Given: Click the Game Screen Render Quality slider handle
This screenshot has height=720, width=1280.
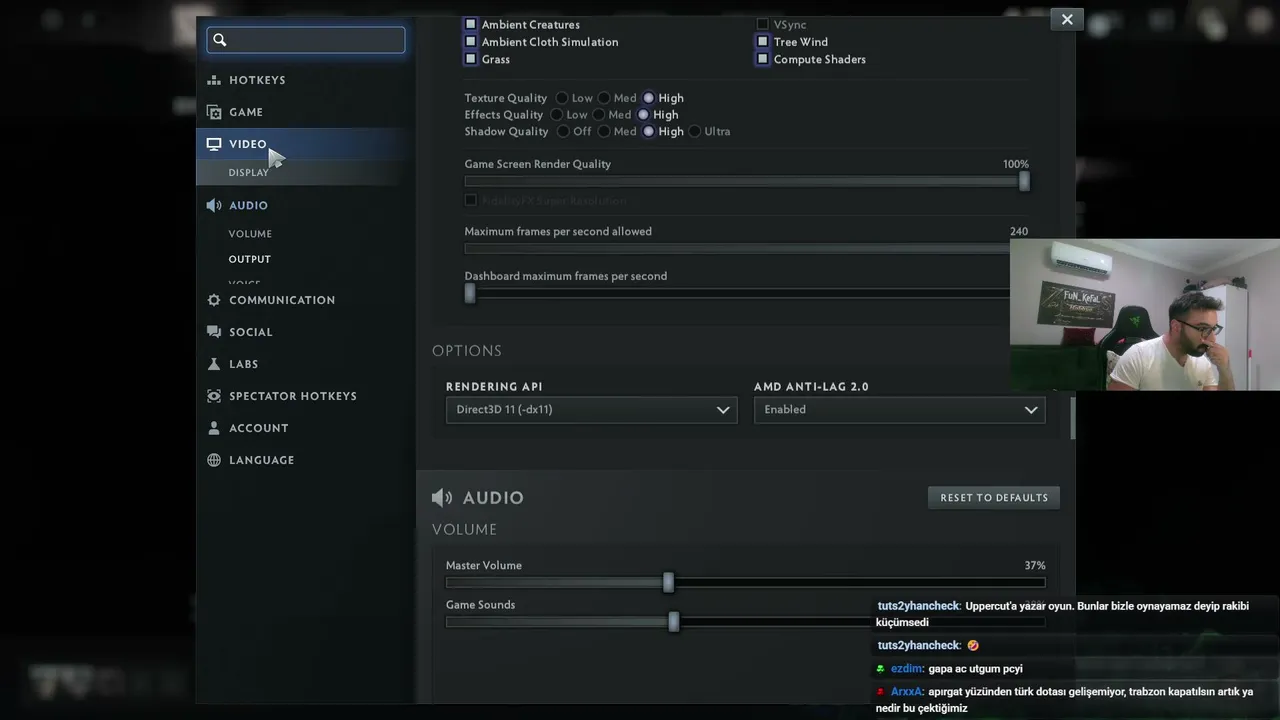Looking at the screenshot, I should [x=1024, y=181].
